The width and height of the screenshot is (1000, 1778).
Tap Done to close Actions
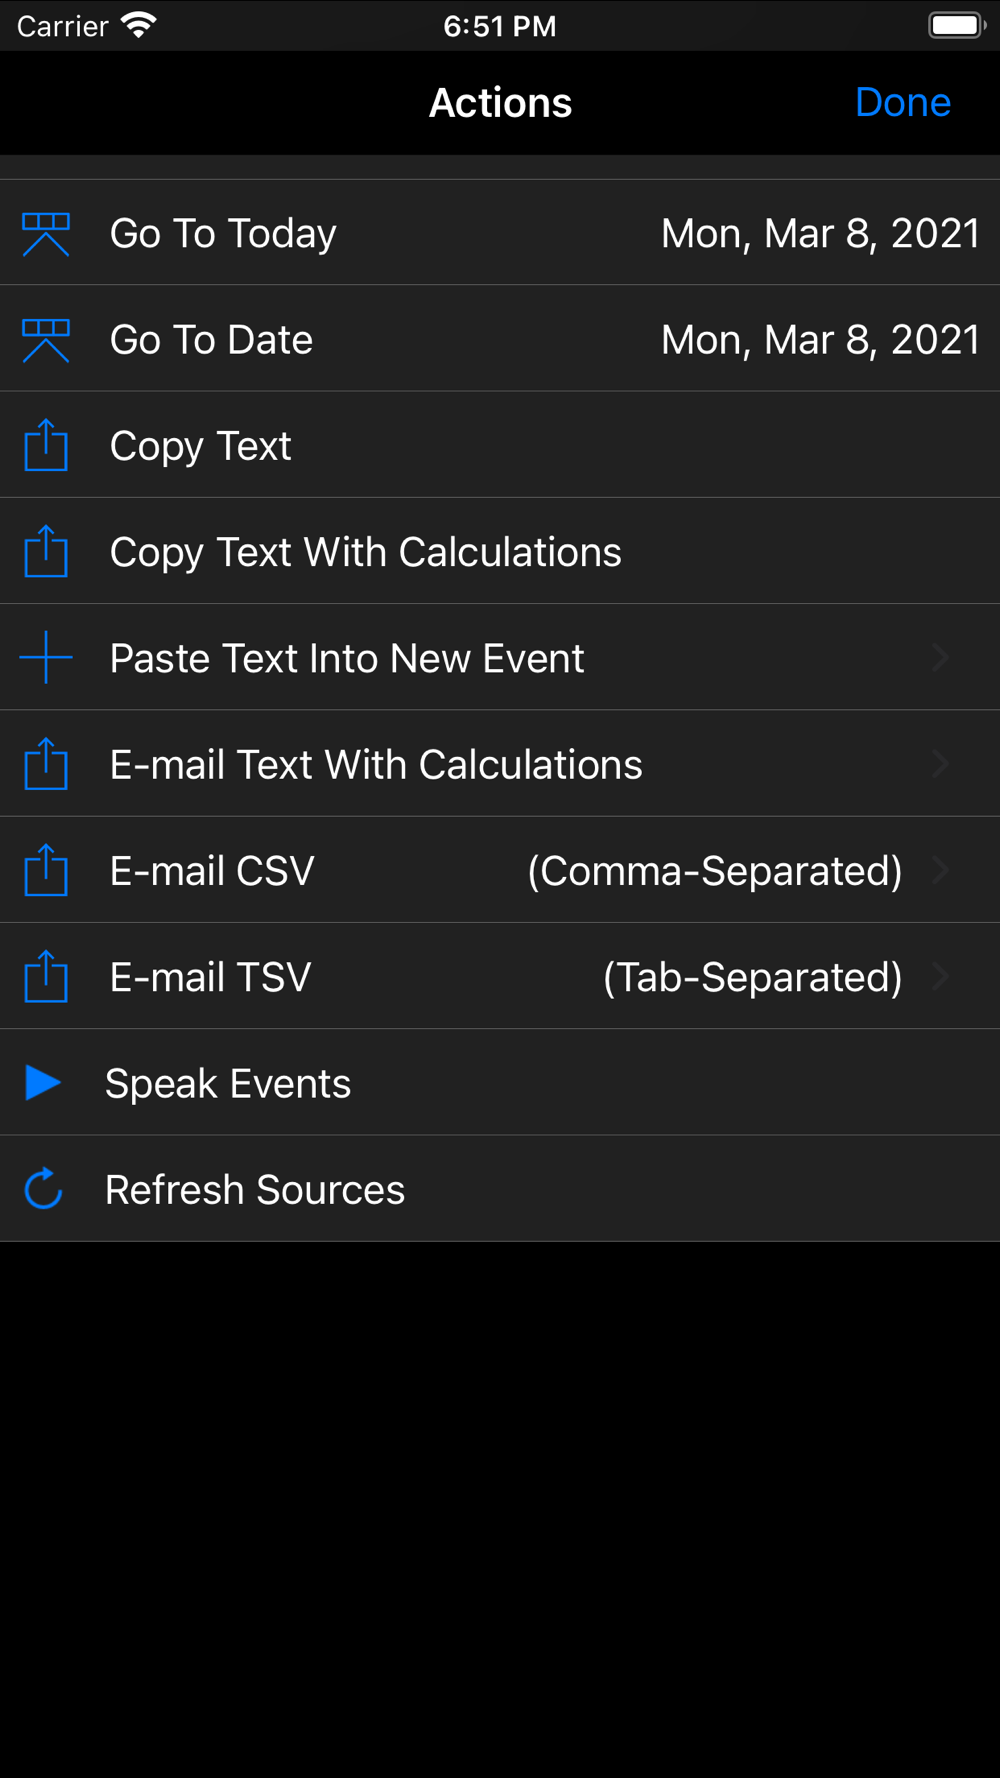pyautogui.click(x=902, y=103)
